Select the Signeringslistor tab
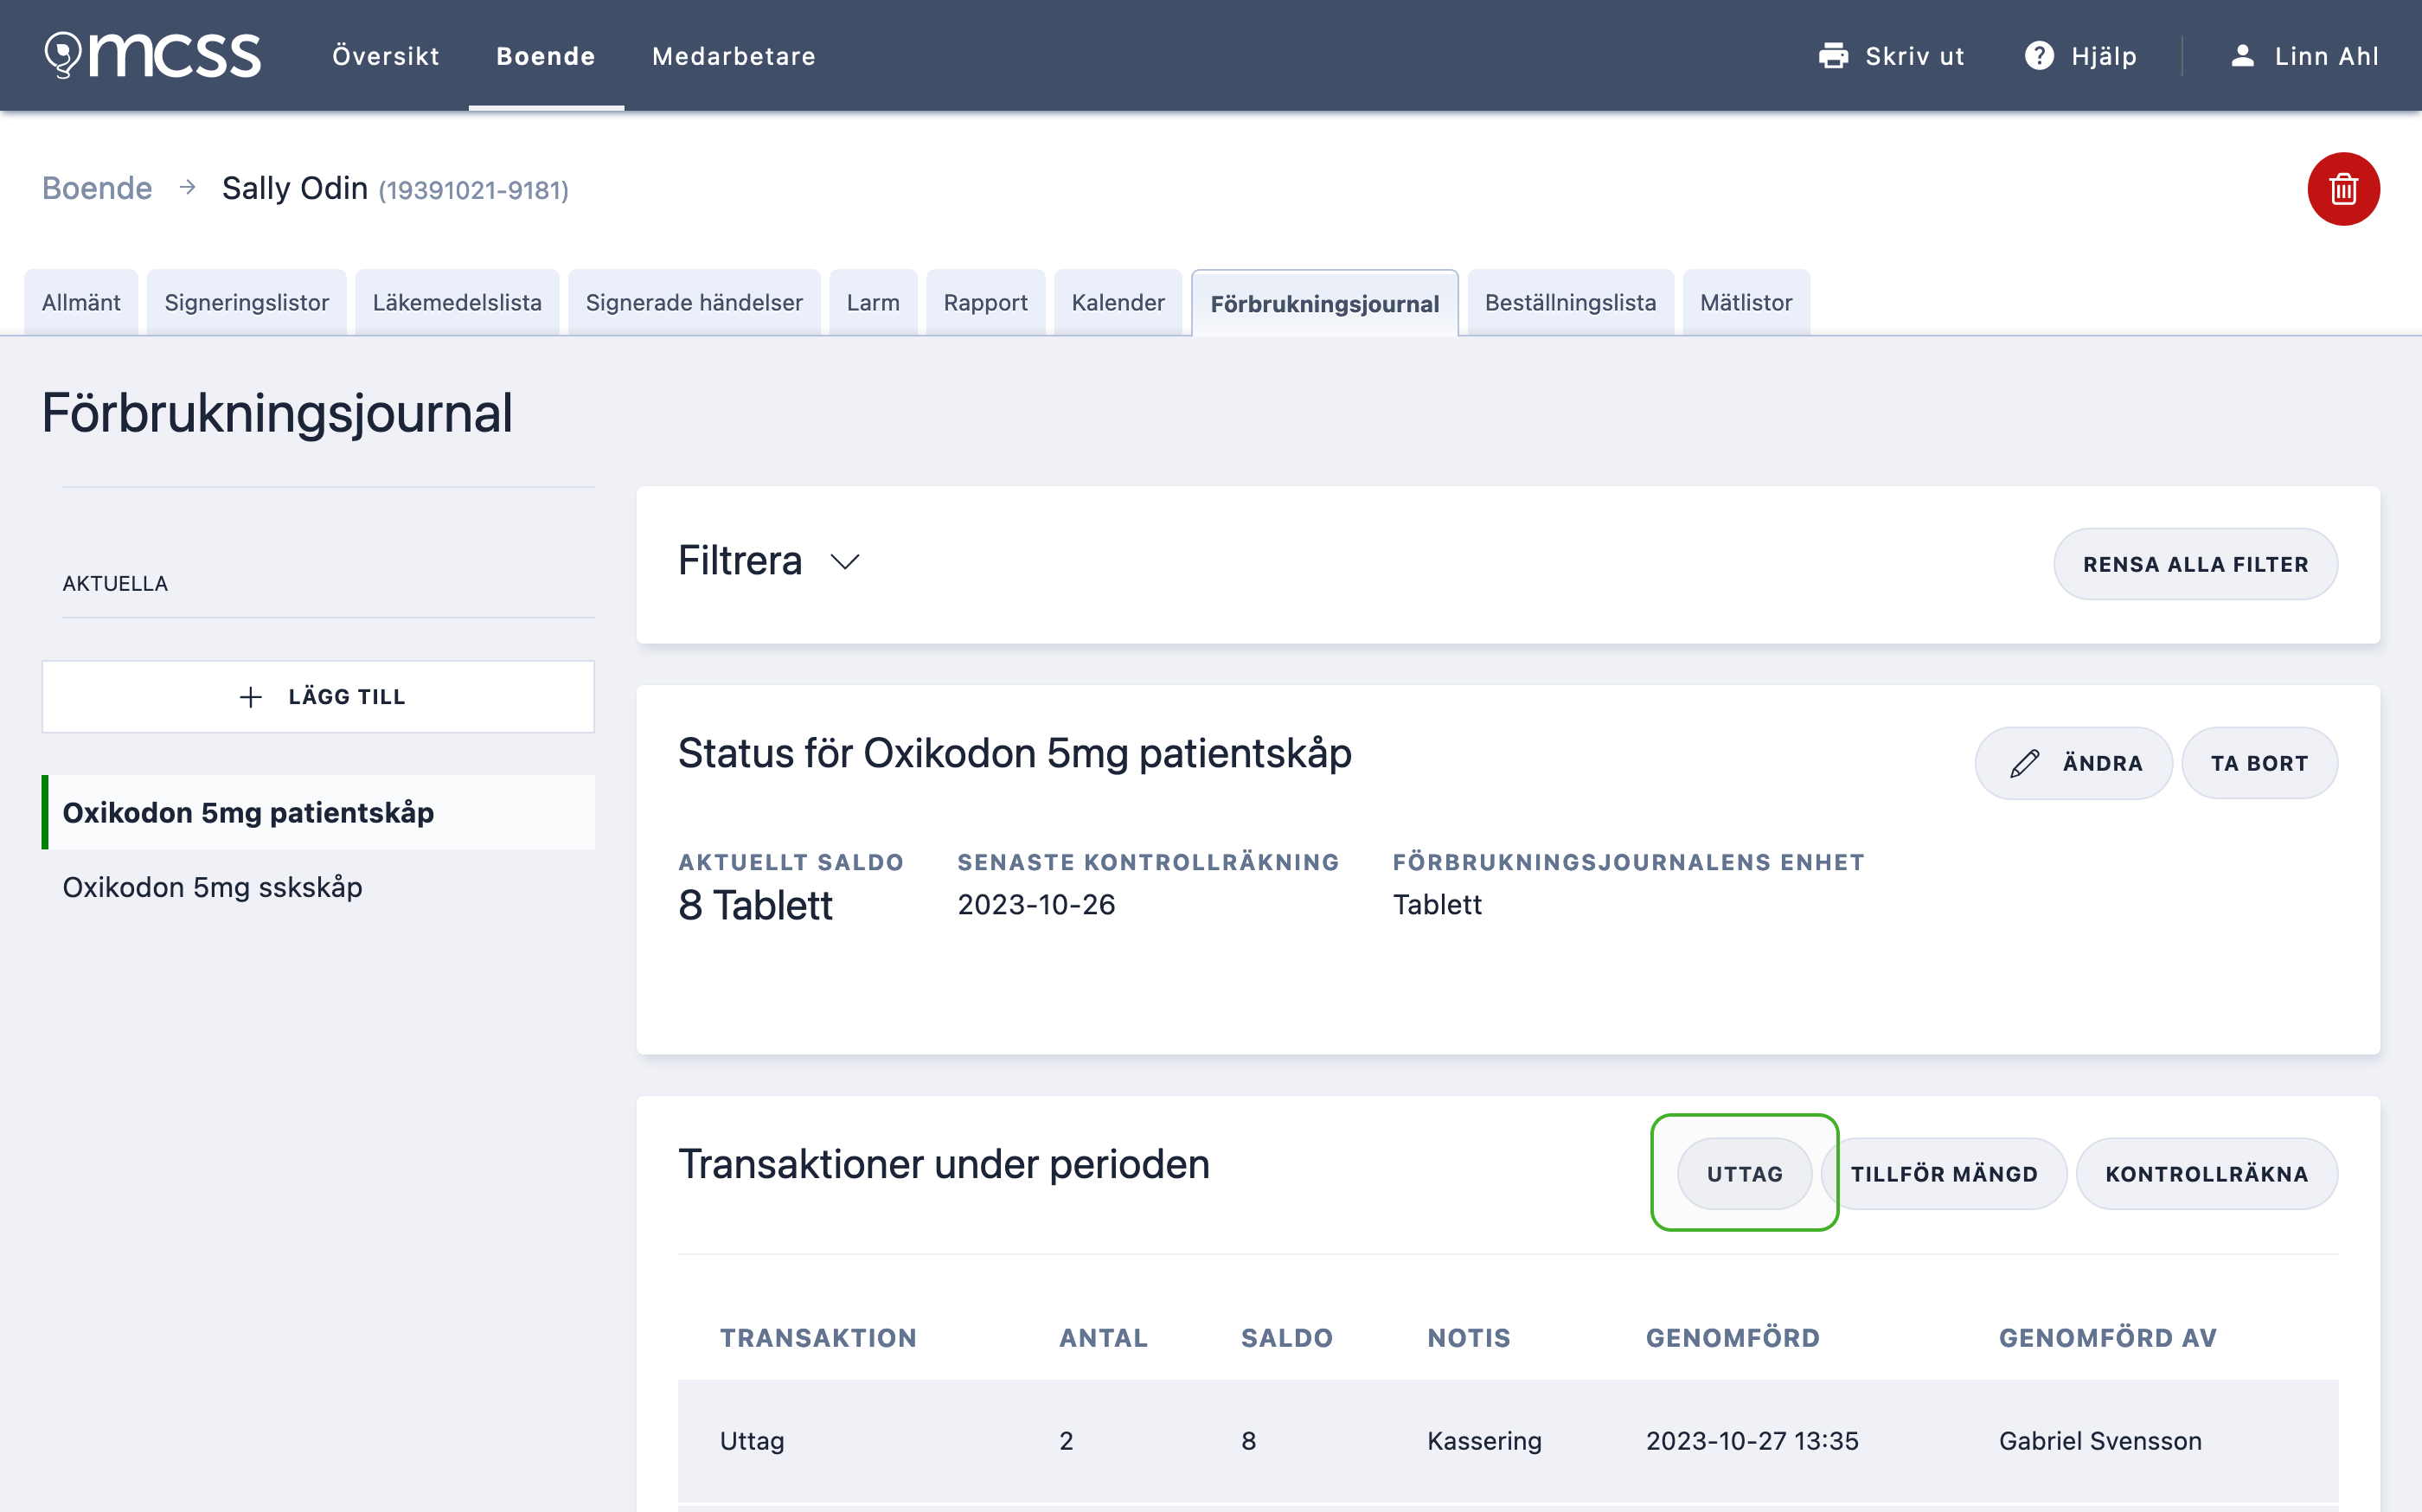 coord(247,302)
